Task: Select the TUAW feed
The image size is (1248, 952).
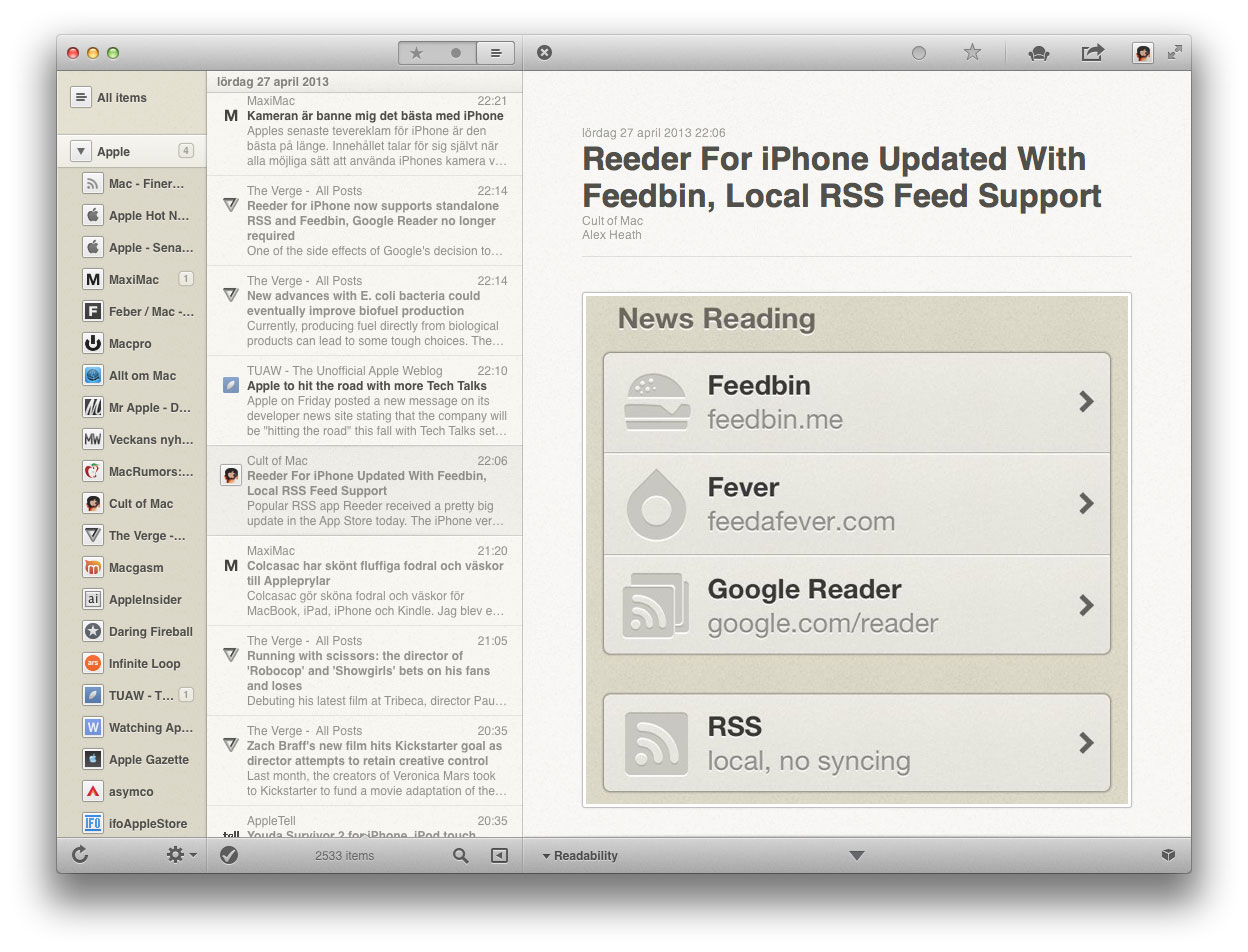Action: 132,696
